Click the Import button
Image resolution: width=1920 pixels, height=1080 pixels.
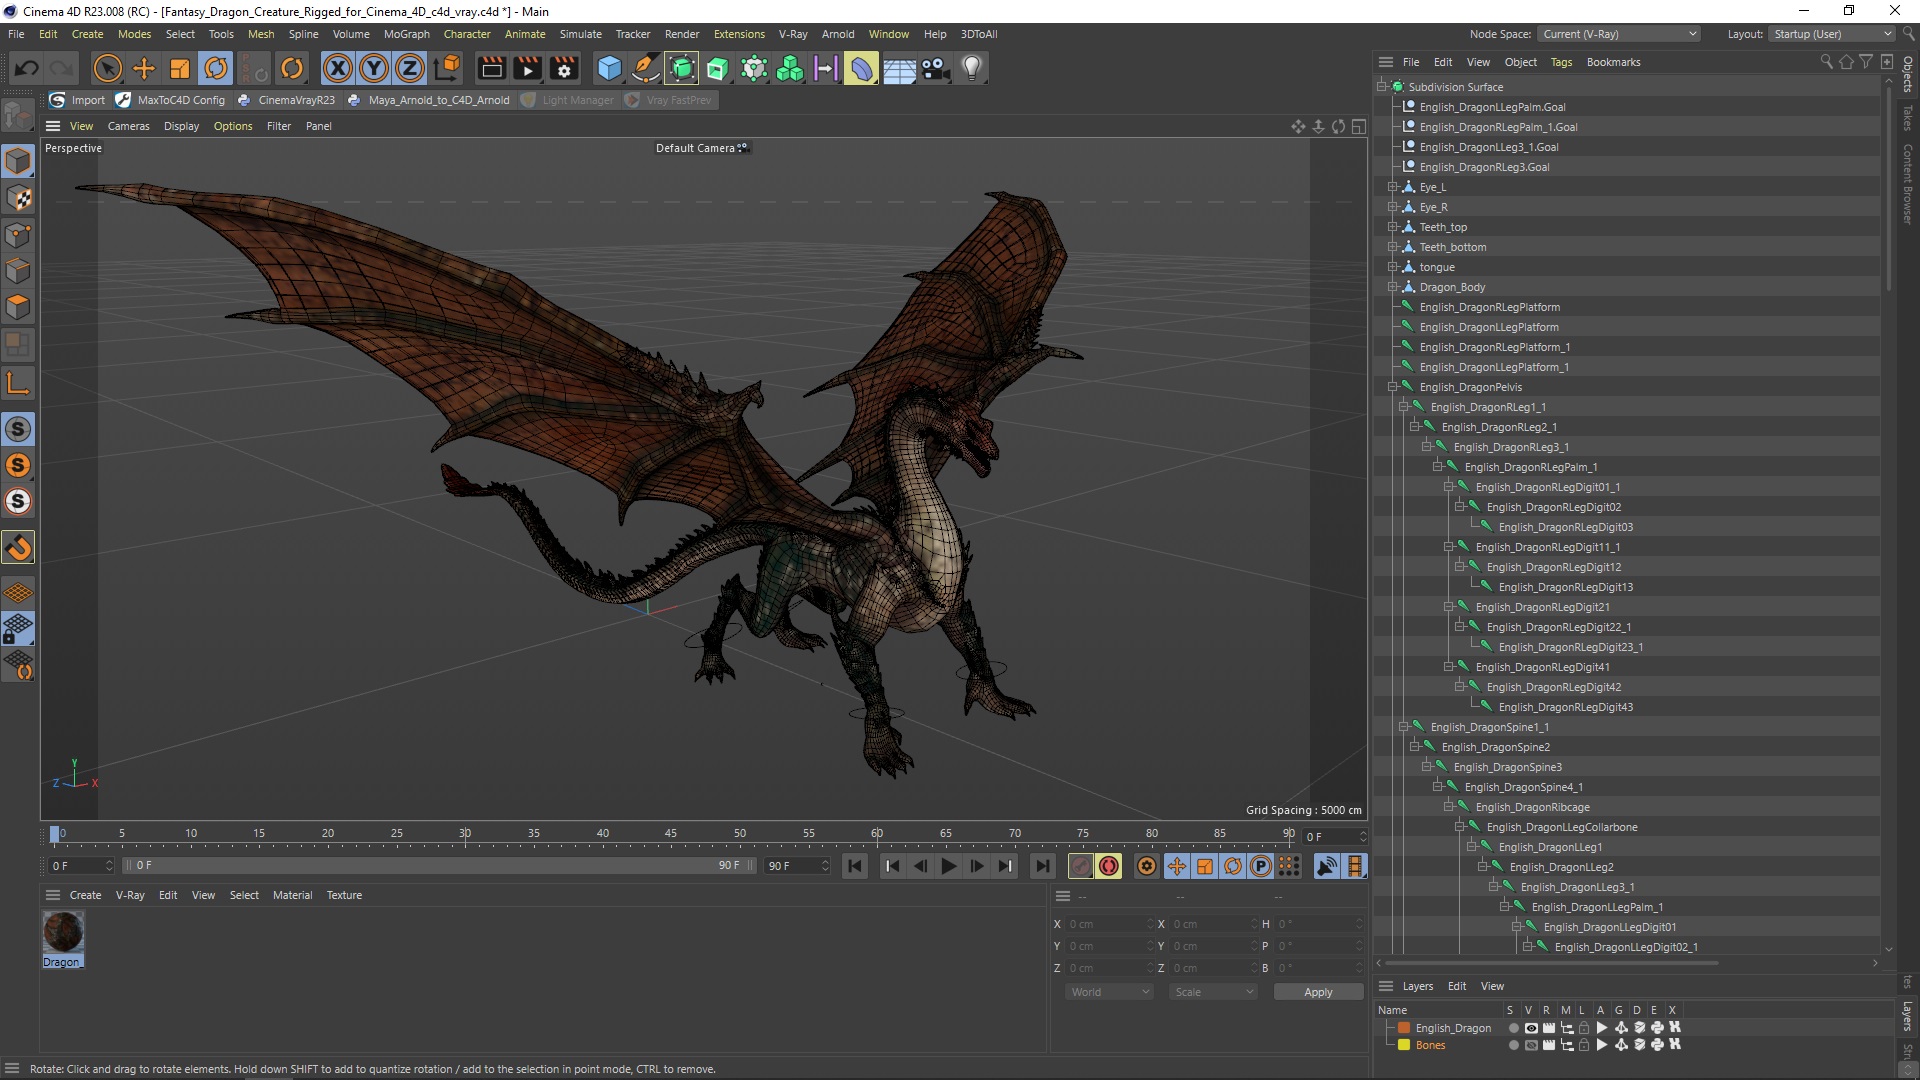coord(78,100)
